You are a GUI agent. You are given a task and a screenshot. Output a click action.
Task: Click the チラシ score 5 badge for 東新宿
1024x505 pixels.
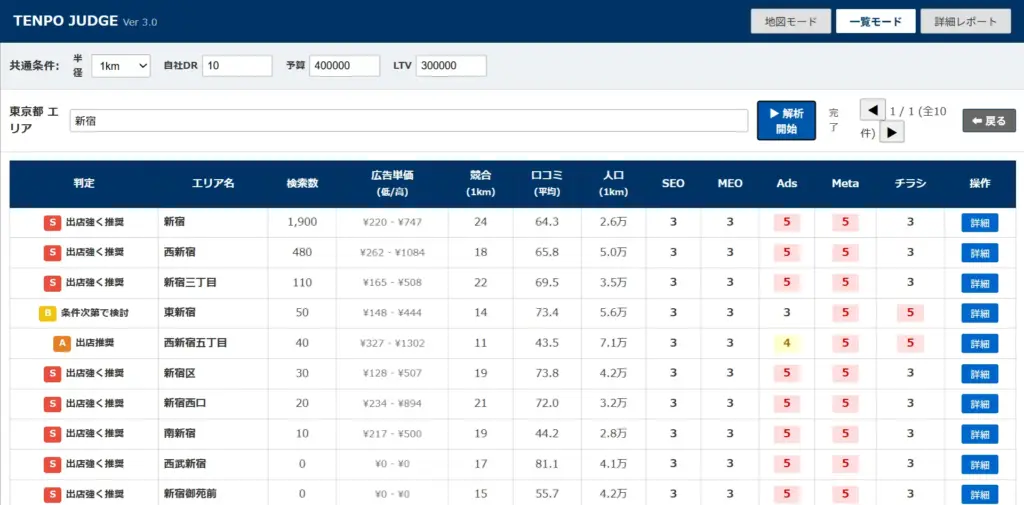point(910,313)
